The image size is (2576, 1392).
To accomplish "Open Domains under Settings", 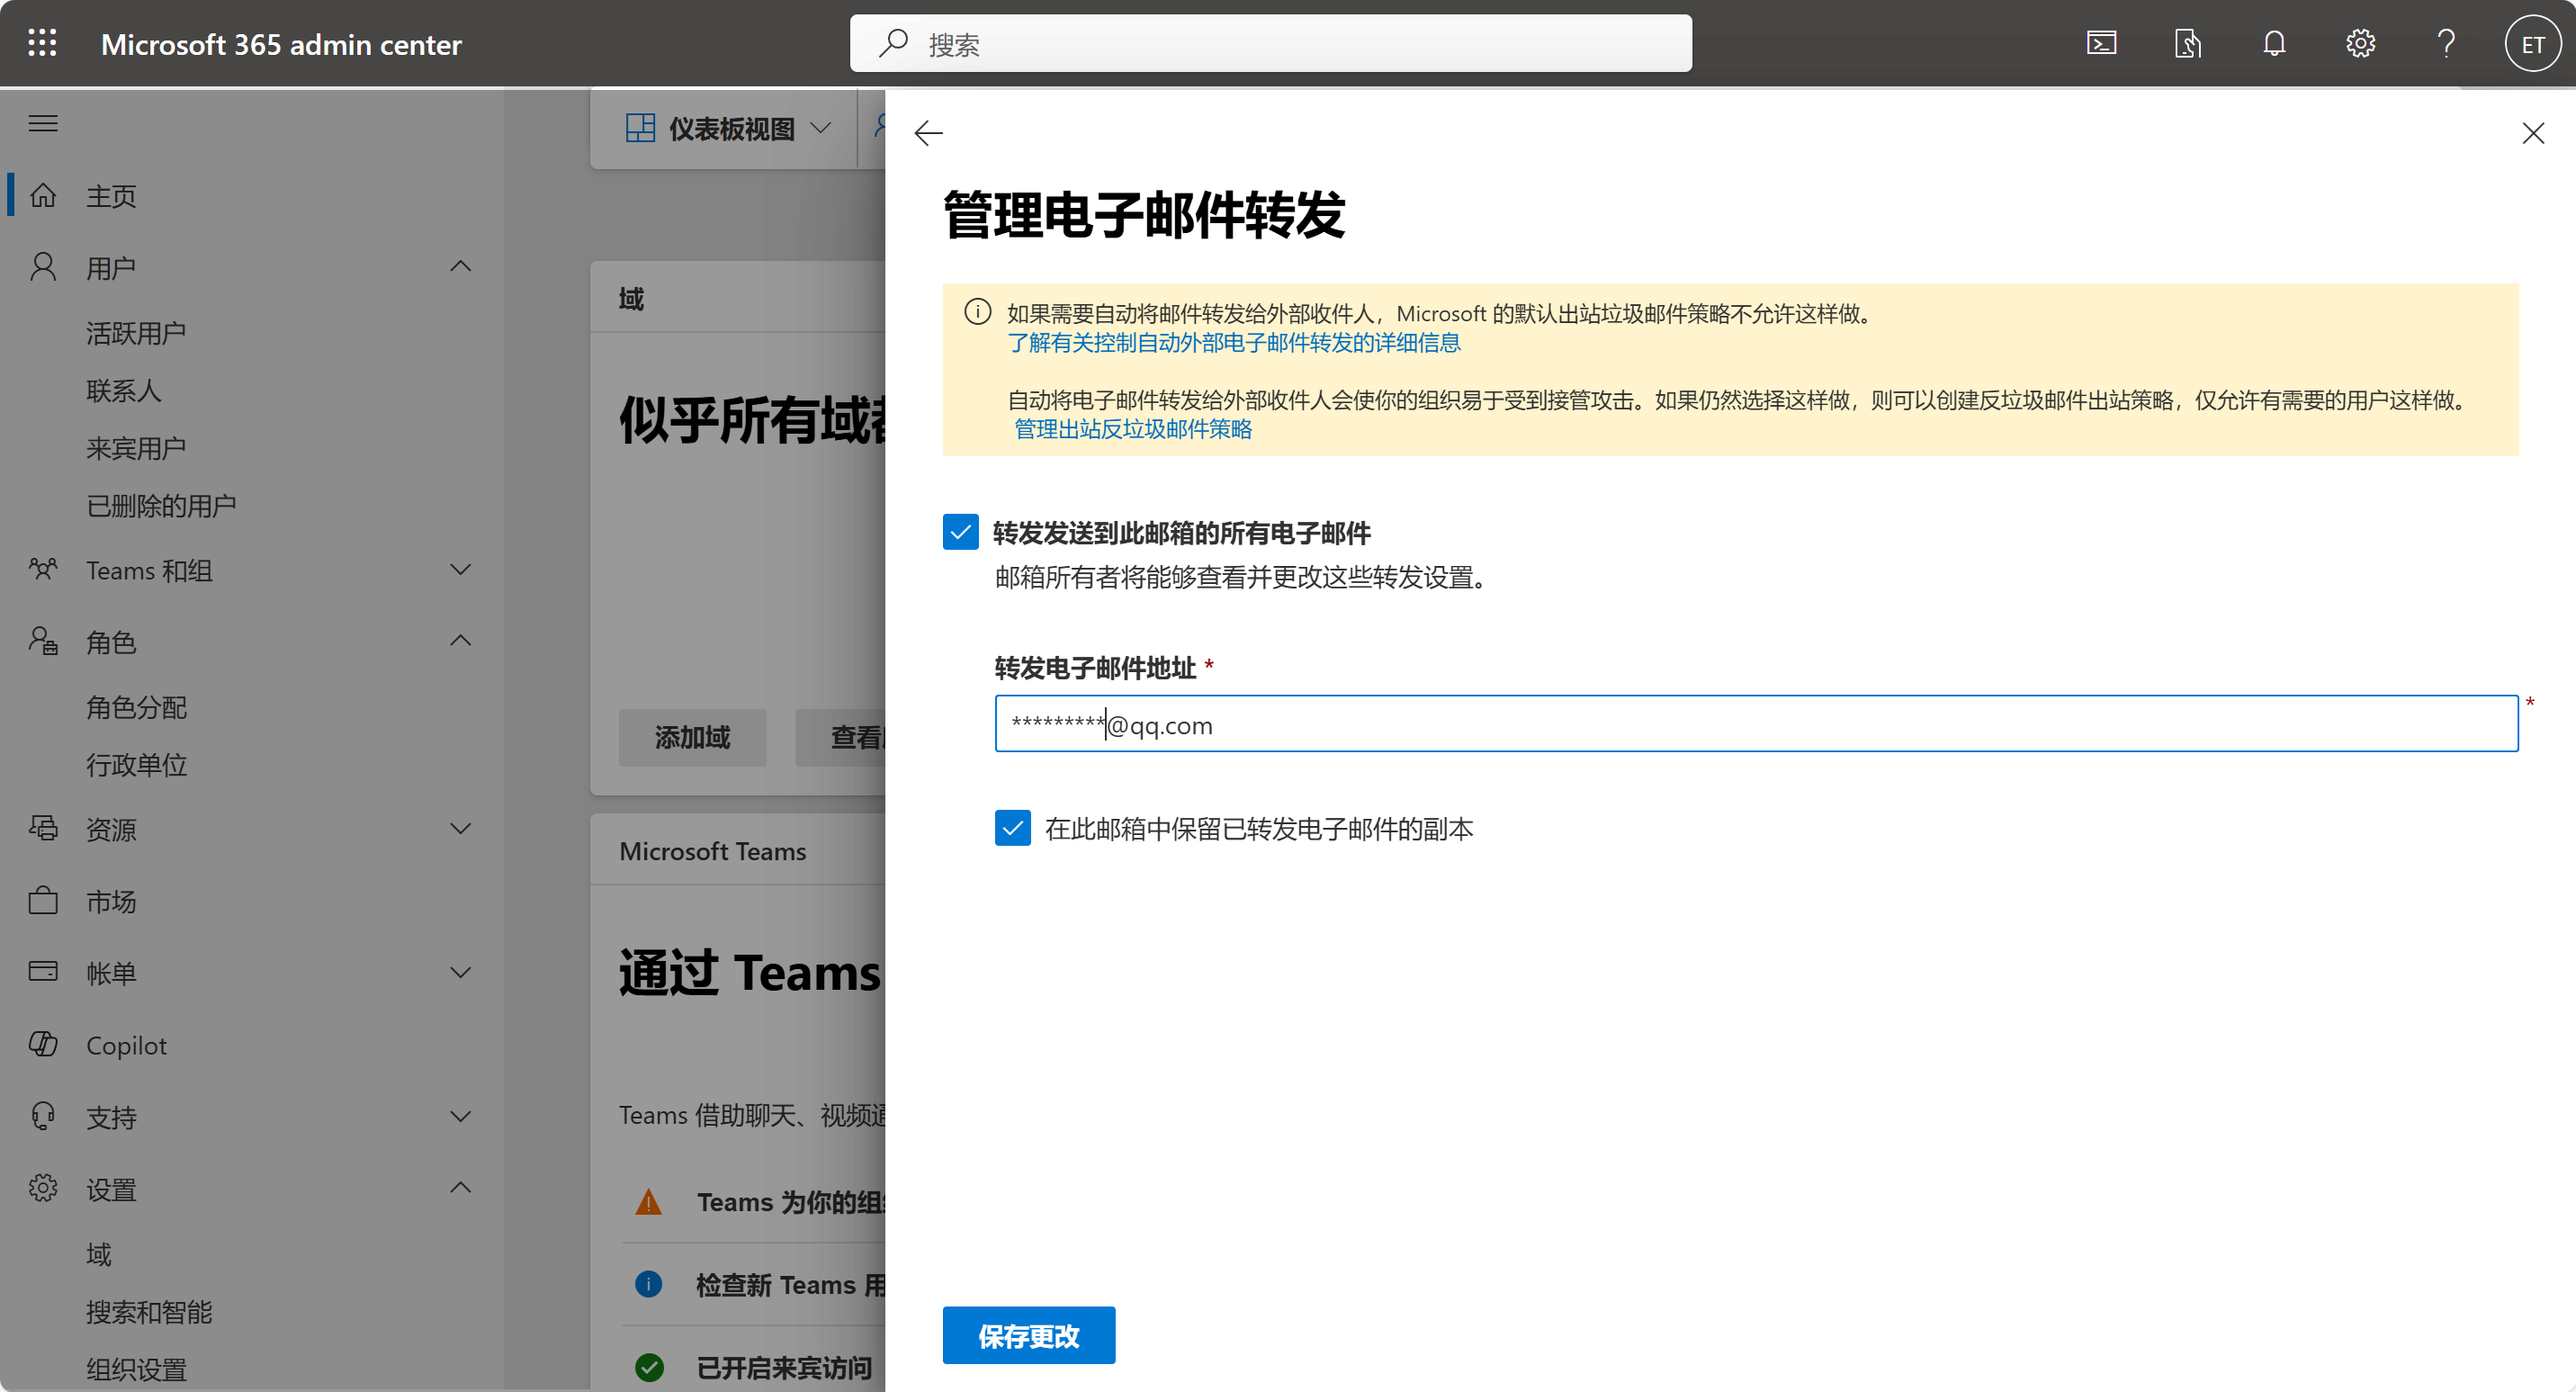I will pos(98,1254).
